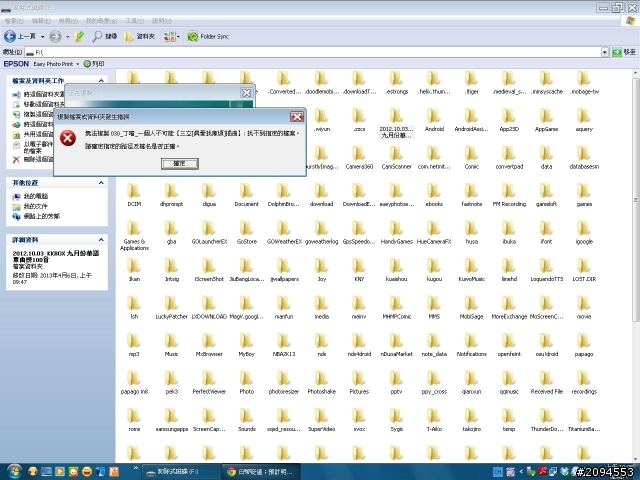
Task: Collapse the Other Places panel
Action: (101, 183)
